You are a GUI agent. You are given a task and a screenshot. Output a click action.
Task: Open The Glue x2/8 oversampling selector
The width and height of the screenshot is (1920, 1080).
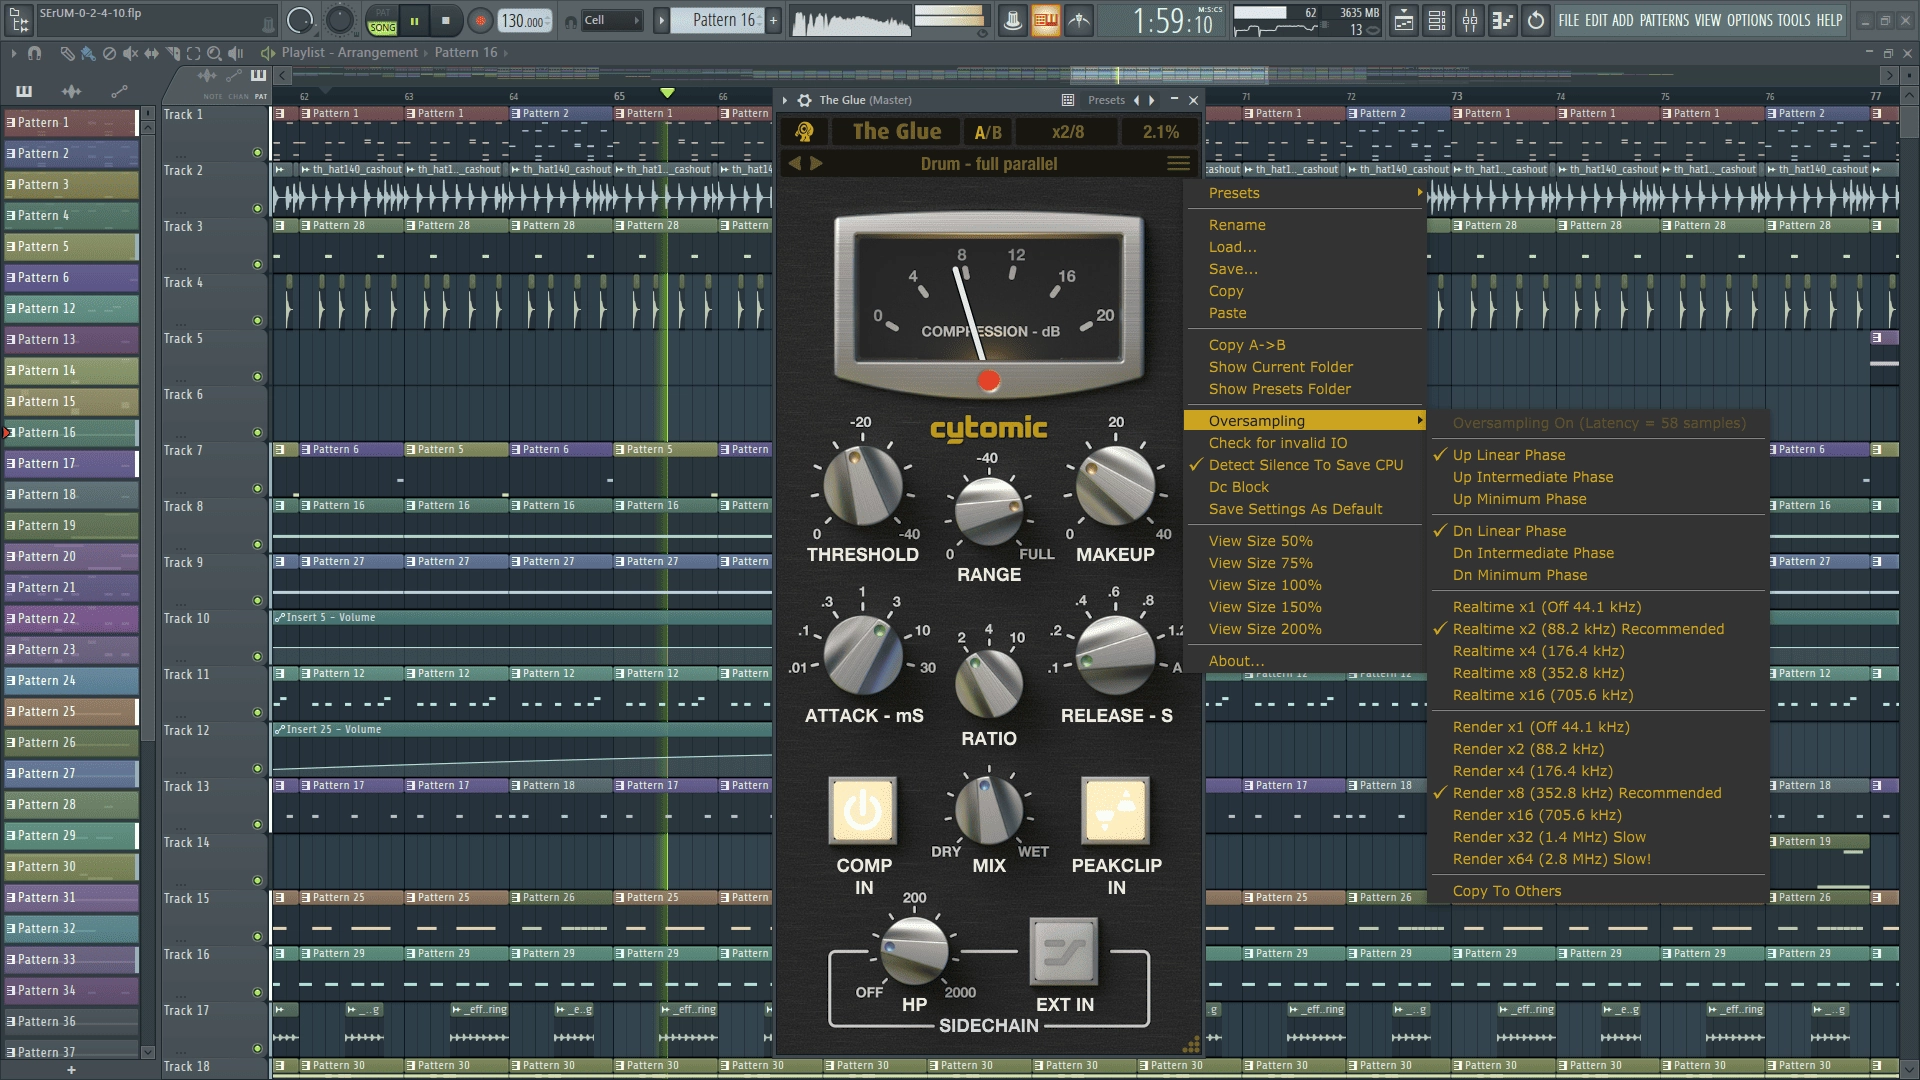[1068, 132]
